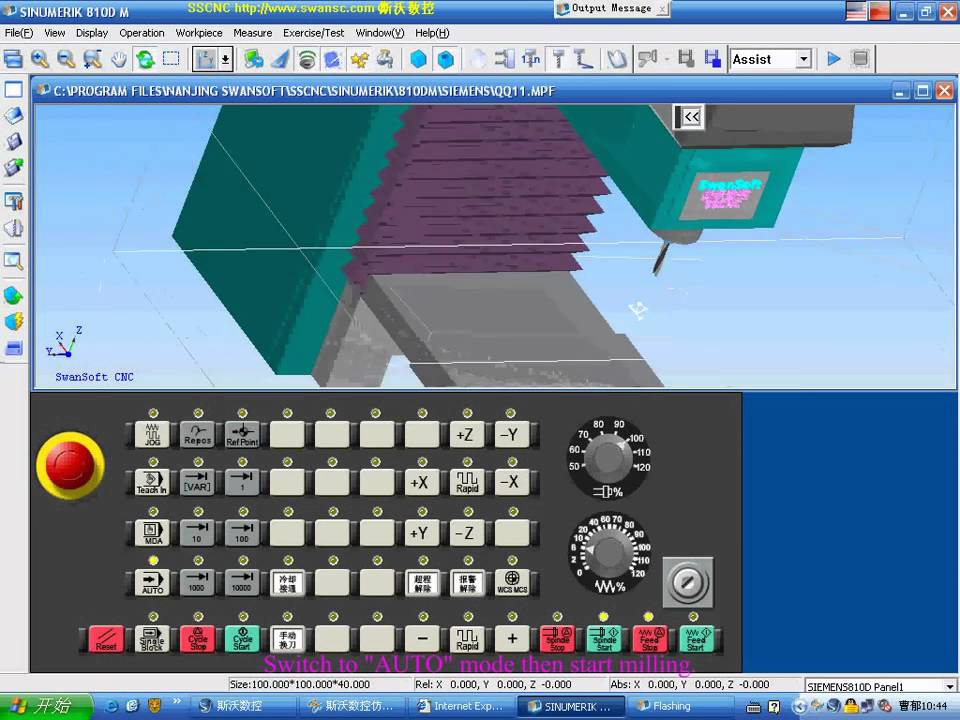Screen dimensions: 960x720
Task: Toggle the Ref Point key
Action: click(x=242, y=435)
